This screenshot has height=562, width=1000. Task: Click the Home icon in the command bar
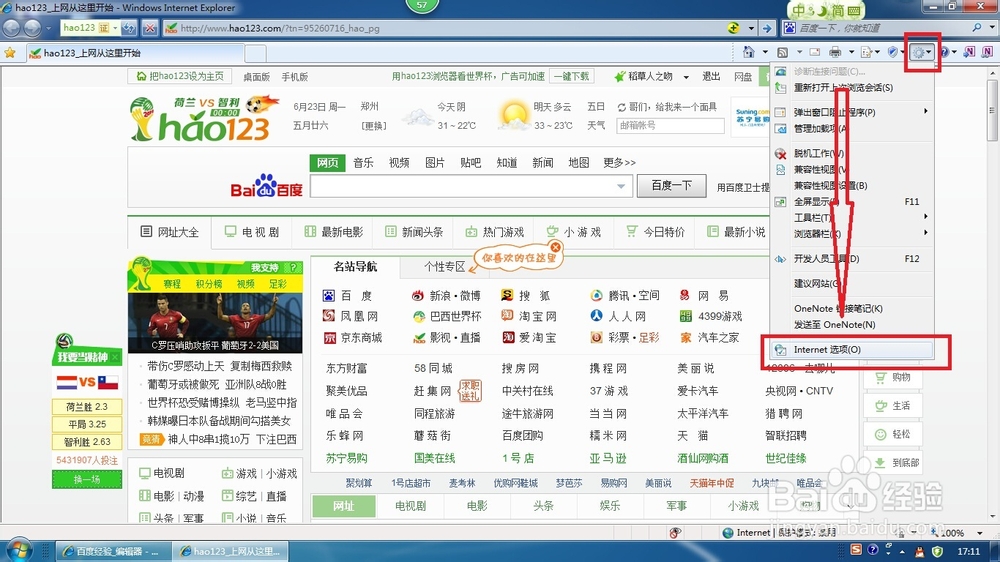click(x=749, y=52)
